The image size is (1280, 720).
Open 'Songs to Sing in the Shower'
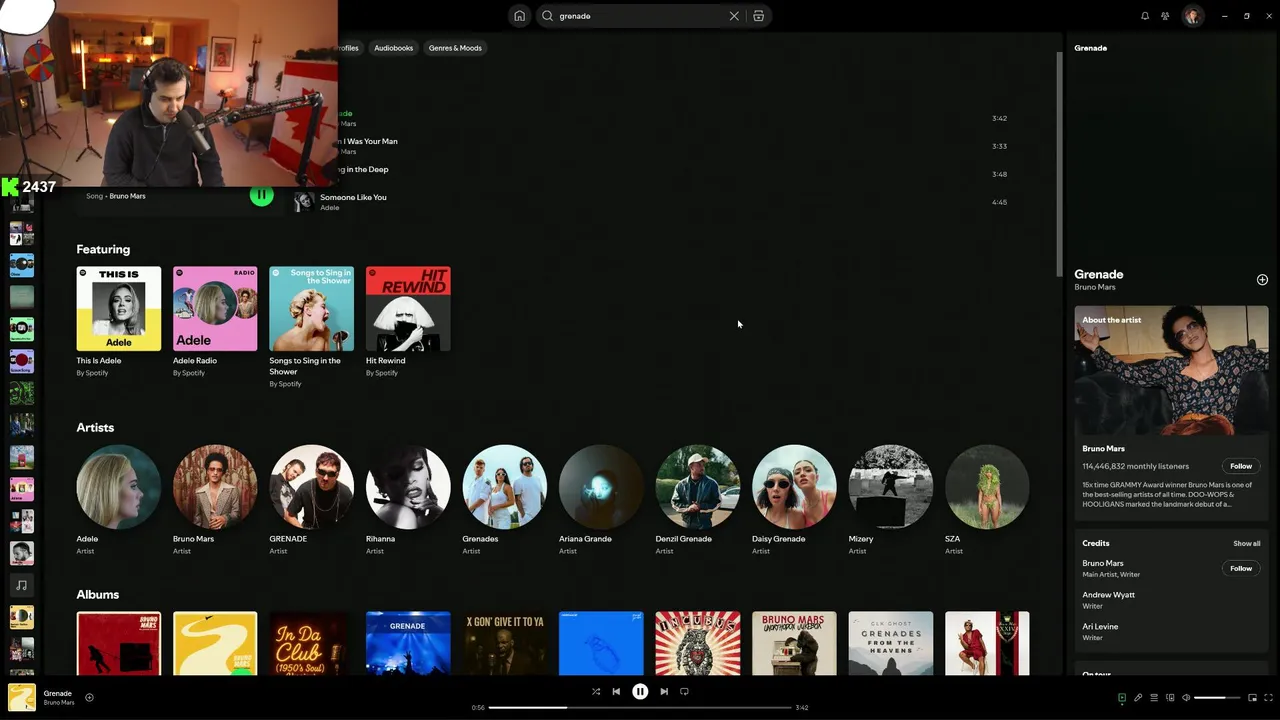(312, 309)
